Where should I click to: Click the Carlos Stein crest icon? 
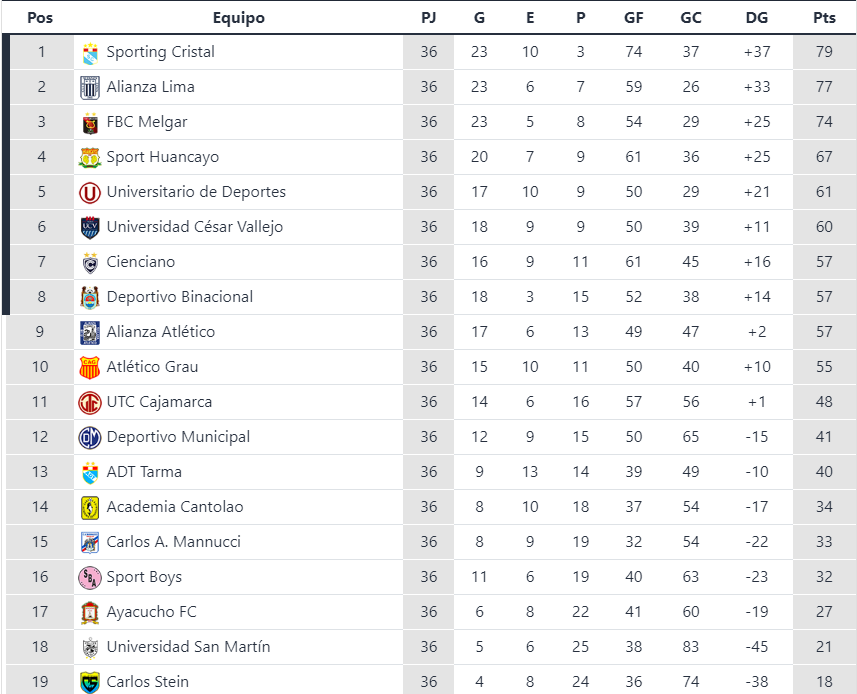[90, 682]
